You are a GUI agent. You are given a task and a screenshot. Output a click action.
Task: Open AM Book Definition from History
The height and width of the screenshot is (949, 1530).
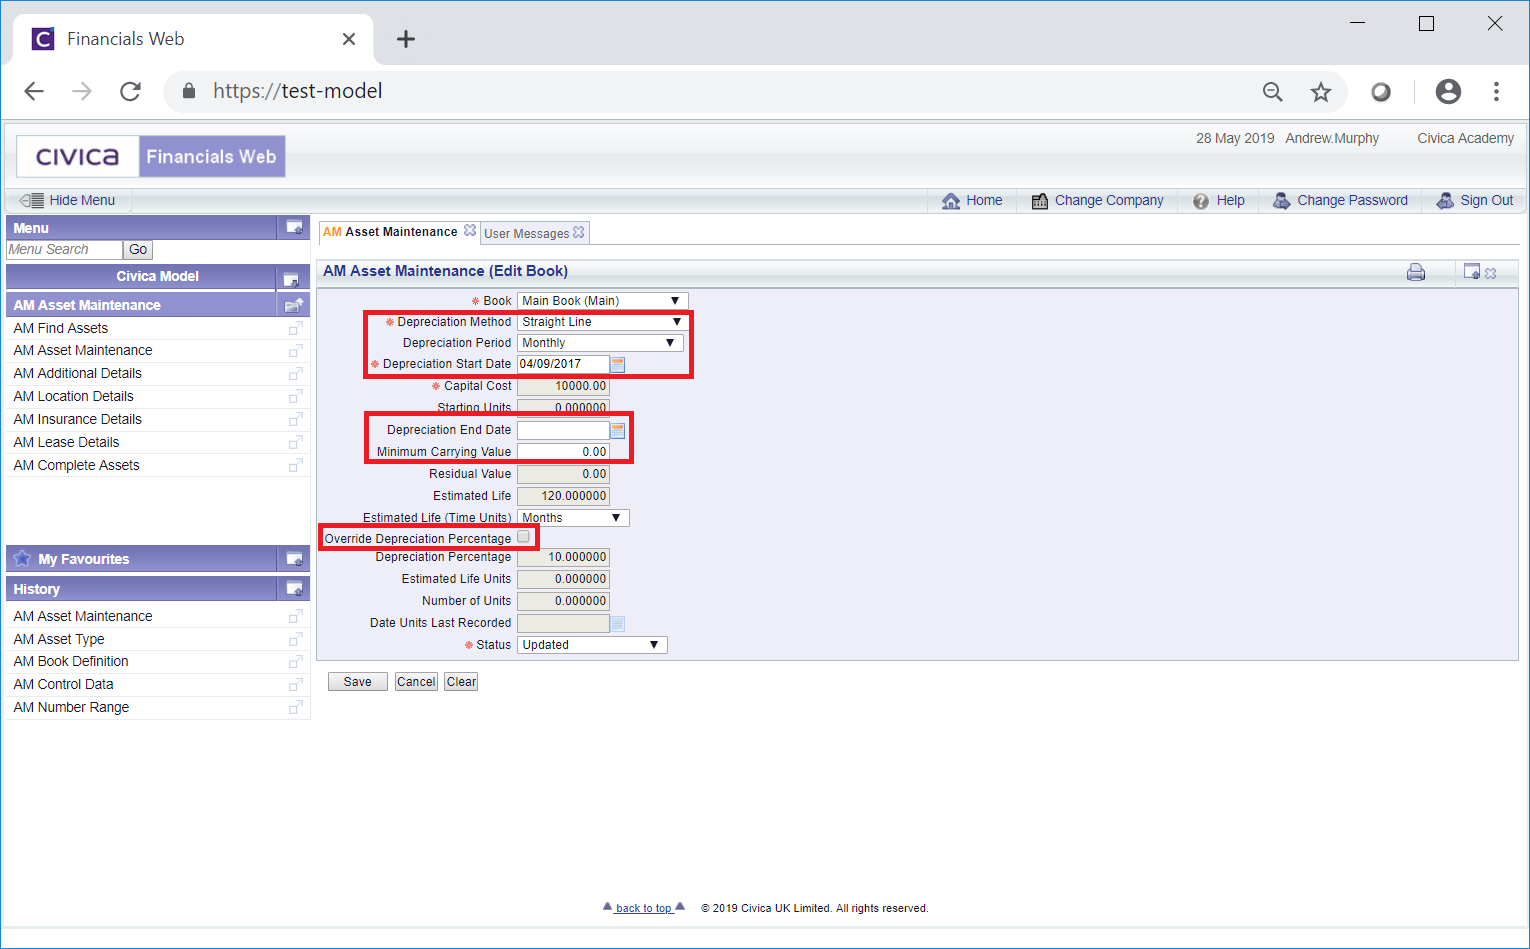[71, 661]
